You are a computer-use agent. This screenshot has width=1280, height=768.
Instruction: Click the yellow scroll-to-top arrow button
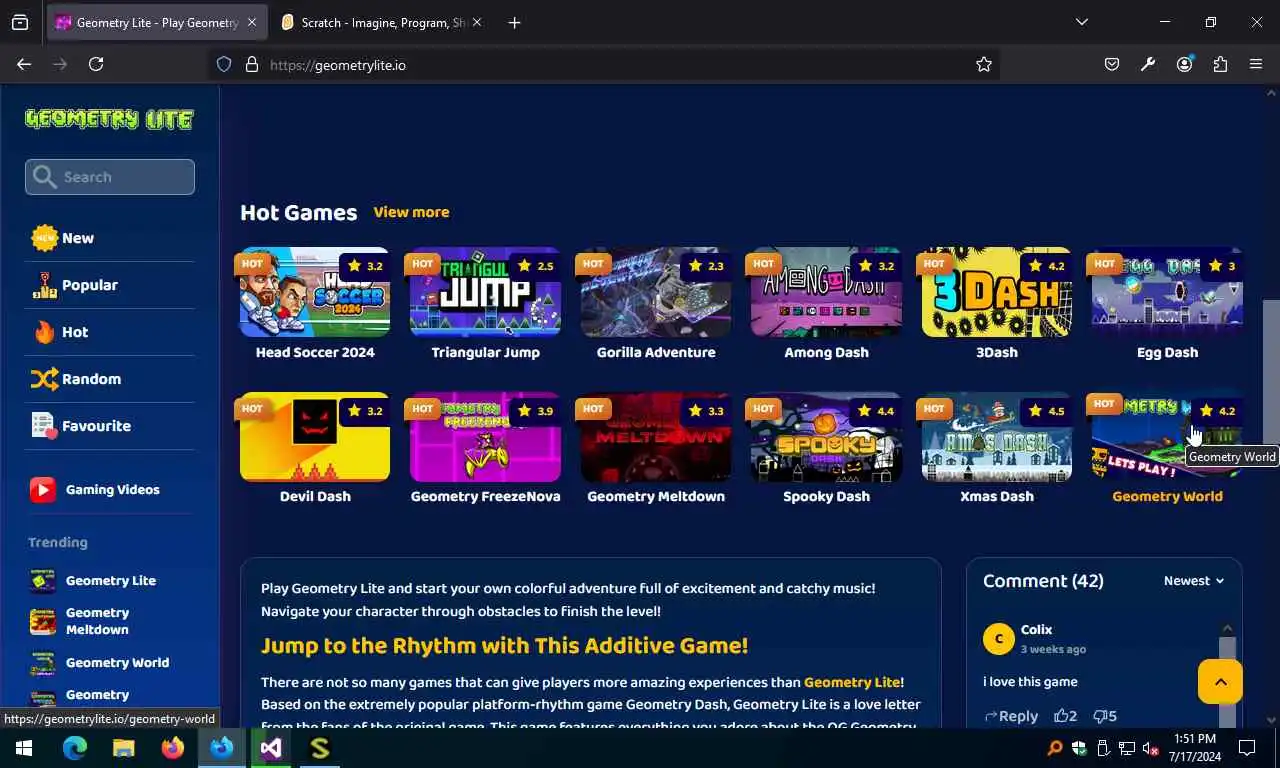[x=1220, y=682]
